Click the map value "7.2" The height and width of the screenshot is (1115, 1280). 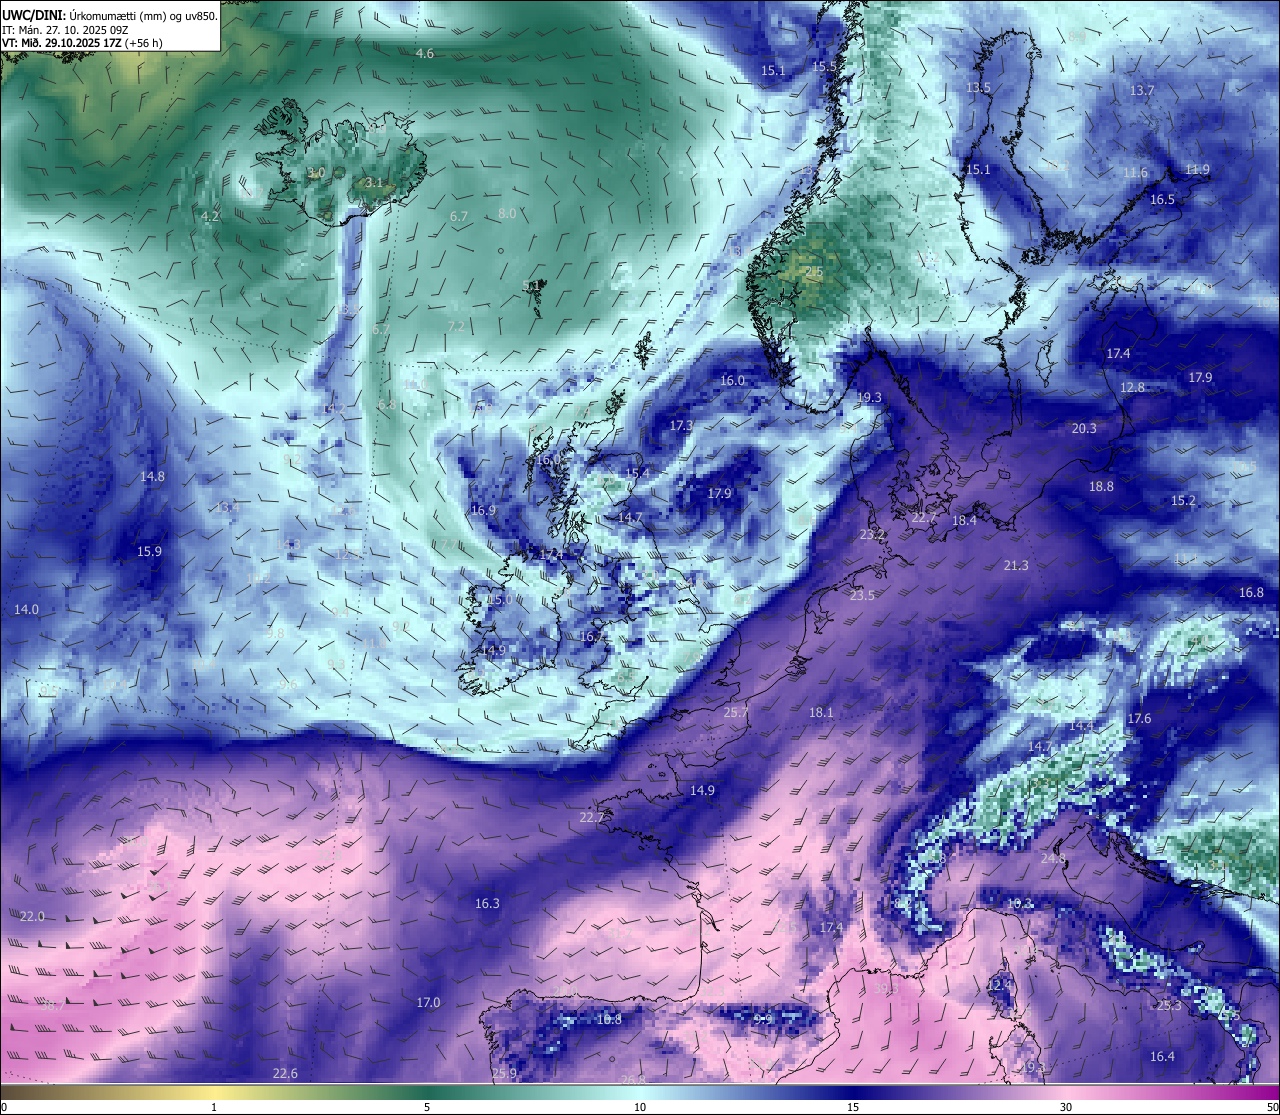pyautogui.click(x=456, y=327)
